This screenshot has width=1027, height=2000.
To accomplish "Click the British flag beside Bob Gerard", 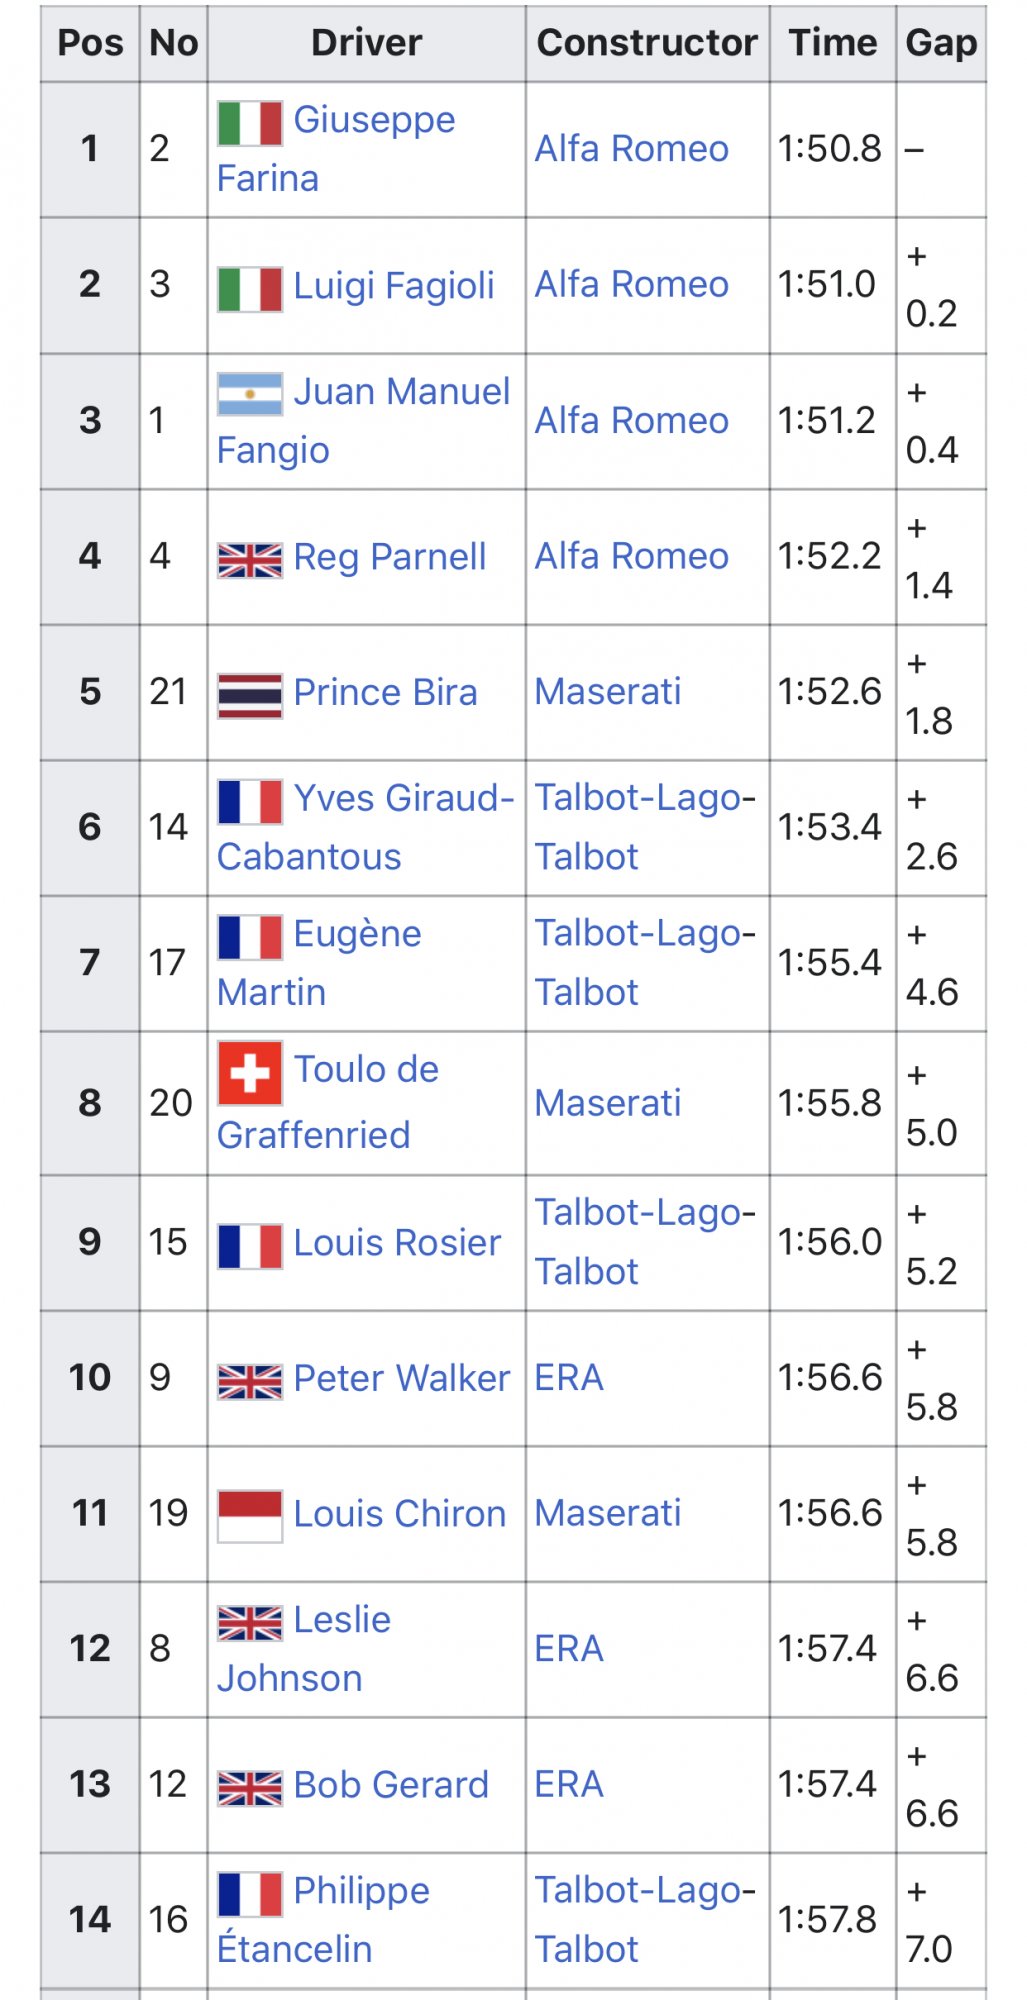I will [x=250, y=1788].
